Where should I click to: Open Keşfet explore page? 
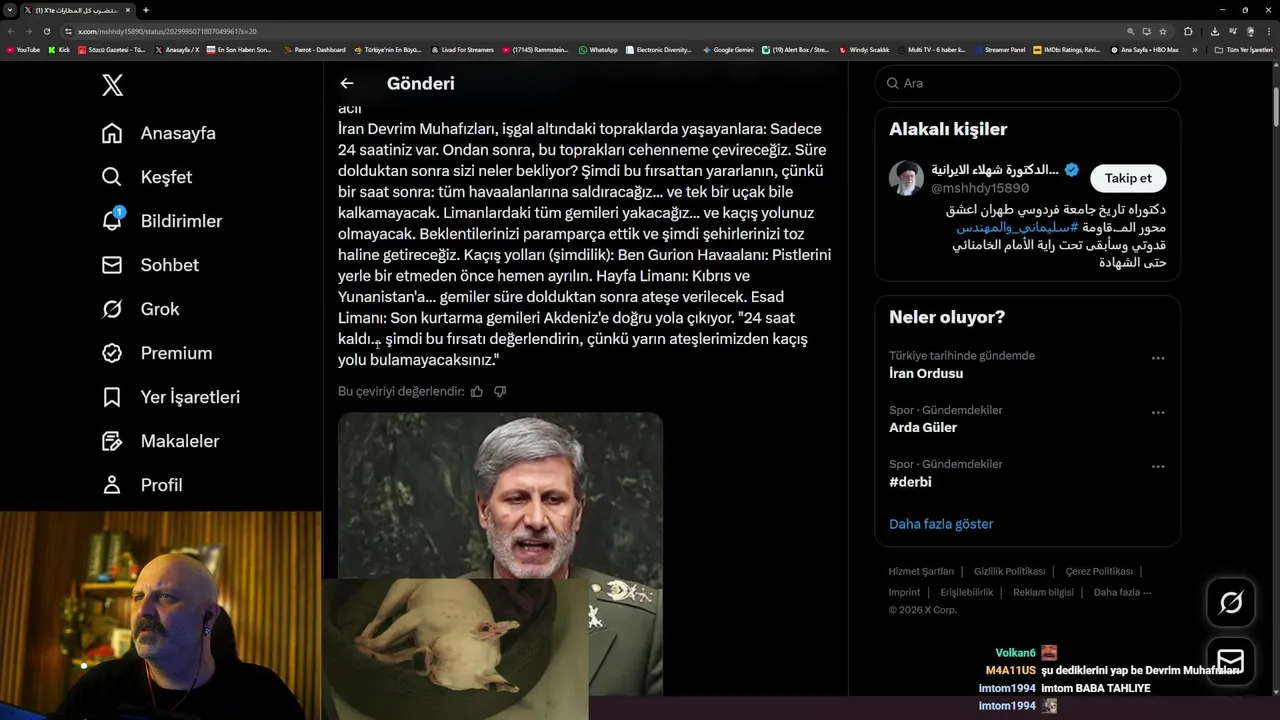[147, 177]
